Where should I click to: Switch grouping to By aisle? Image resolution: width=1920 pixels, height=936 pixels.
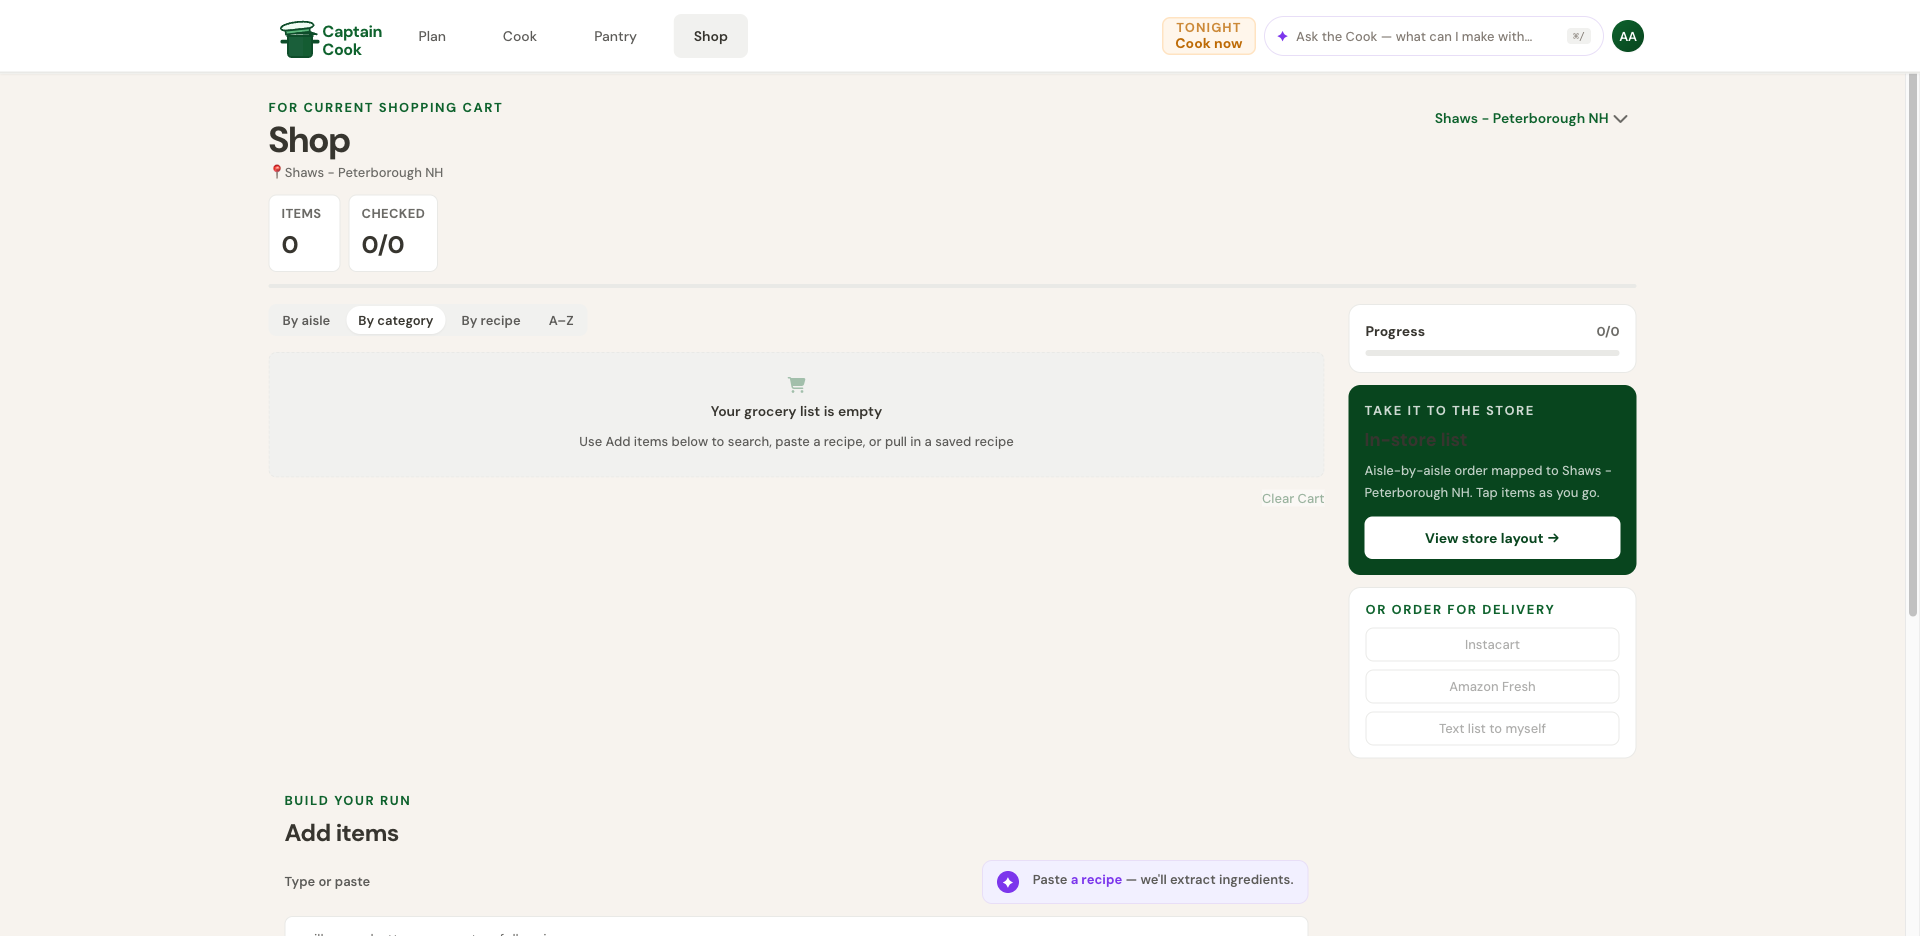(x=306, y=320)
